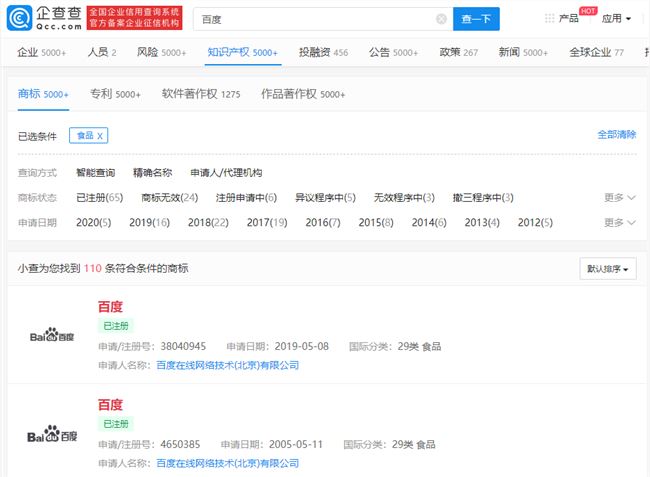Filter by application year 2016(7)
Image resolution: width=650 pixels, height=477 pixels.
[x=323, y=223]
